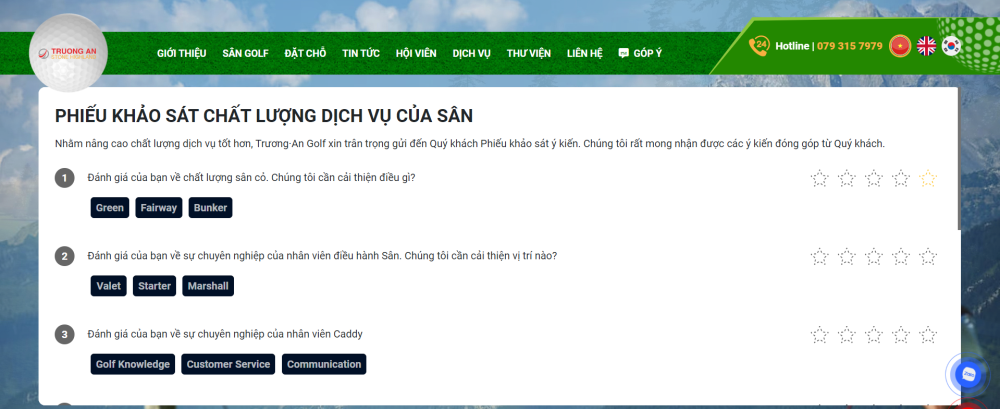Switch language to English UK flag

927,46
